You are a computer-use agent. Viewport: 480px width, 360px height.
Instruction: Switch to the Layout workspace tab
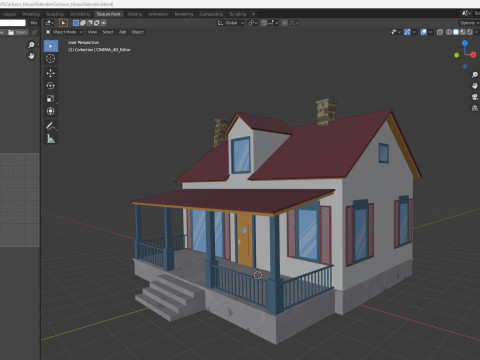(x=9, y=14)
